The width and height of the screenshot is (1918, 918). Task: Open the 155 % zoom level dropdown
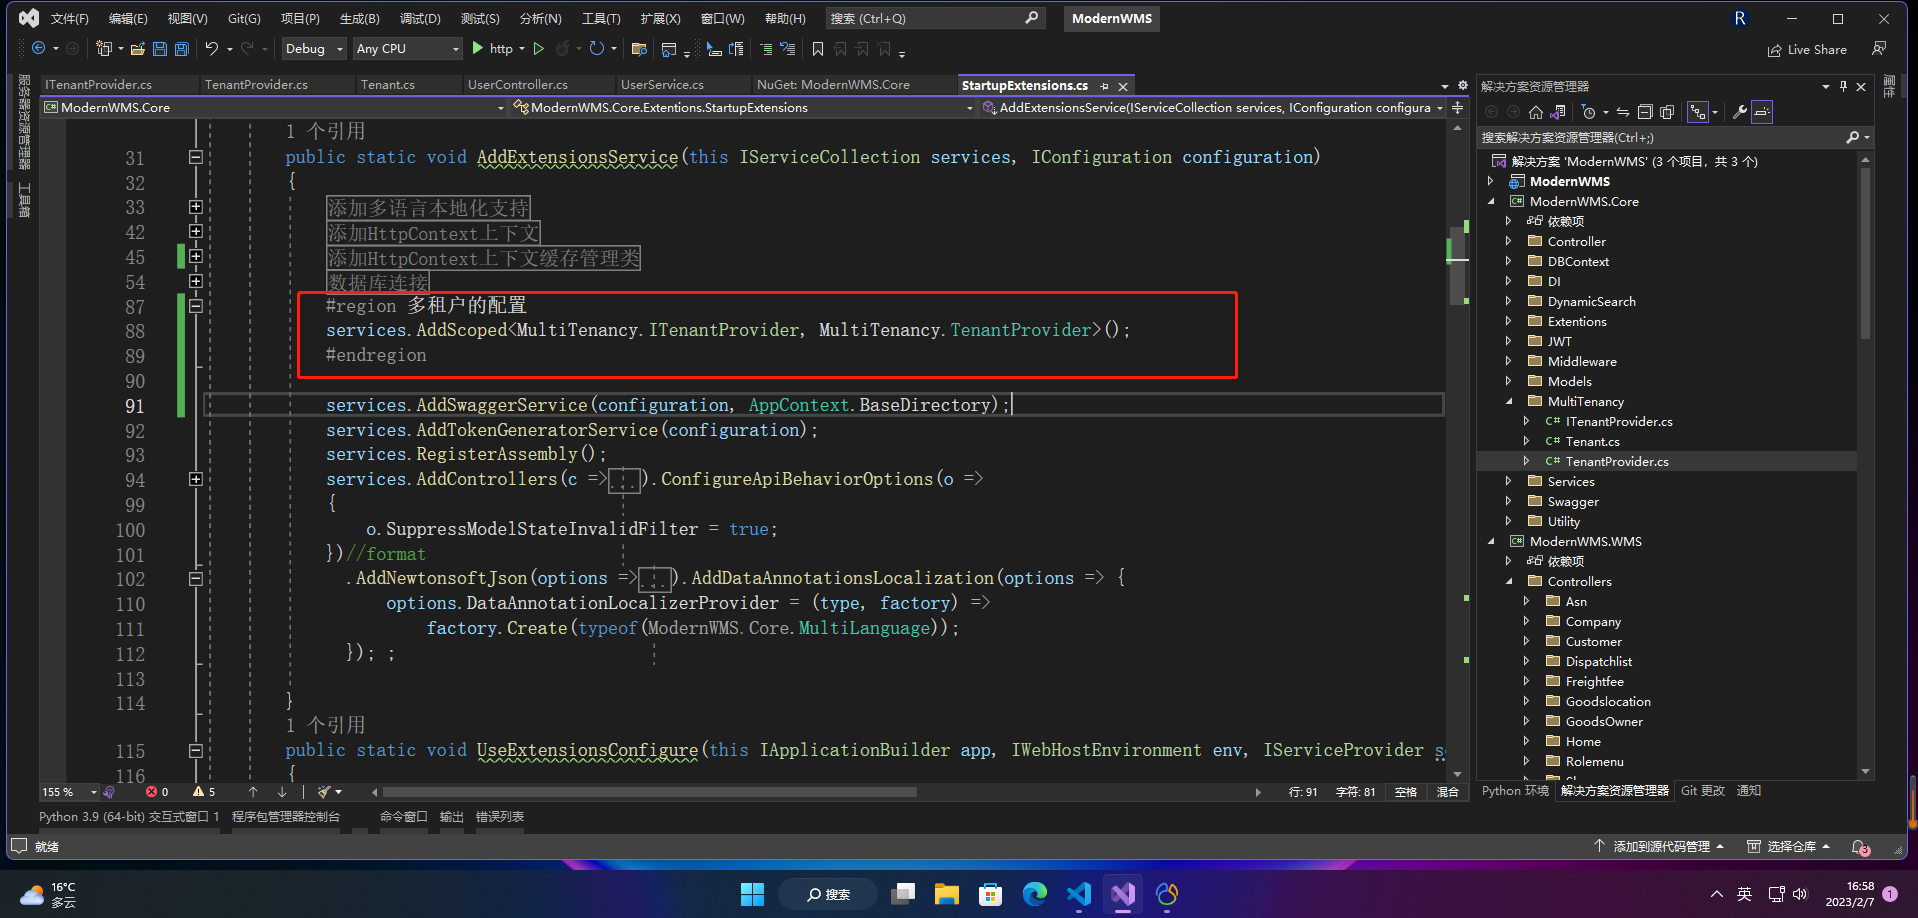(69, 791)
